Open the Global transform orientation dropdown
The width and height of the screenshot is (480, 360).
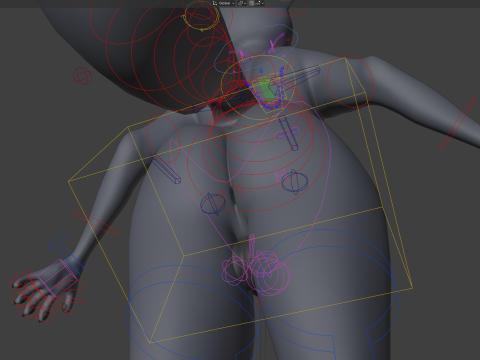[224, 3]
